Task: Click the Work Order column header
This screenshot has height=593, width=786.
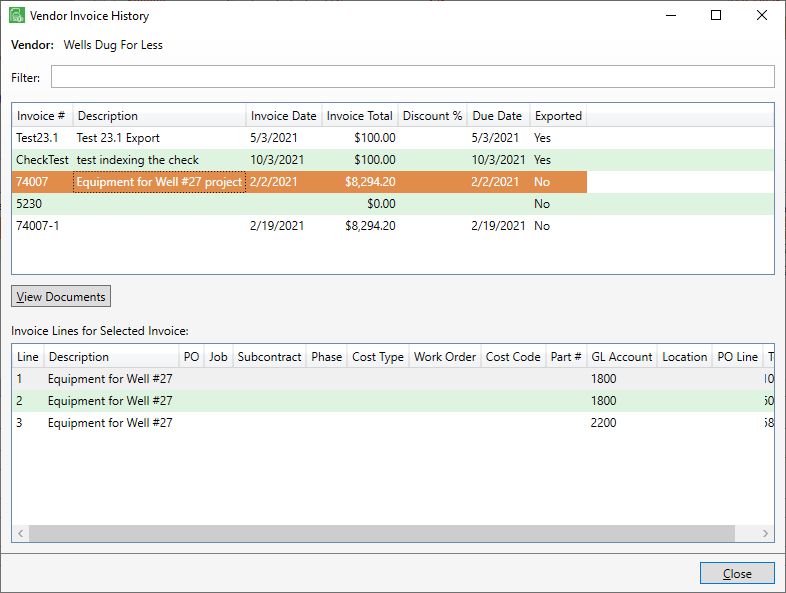Action: [445, 357]
